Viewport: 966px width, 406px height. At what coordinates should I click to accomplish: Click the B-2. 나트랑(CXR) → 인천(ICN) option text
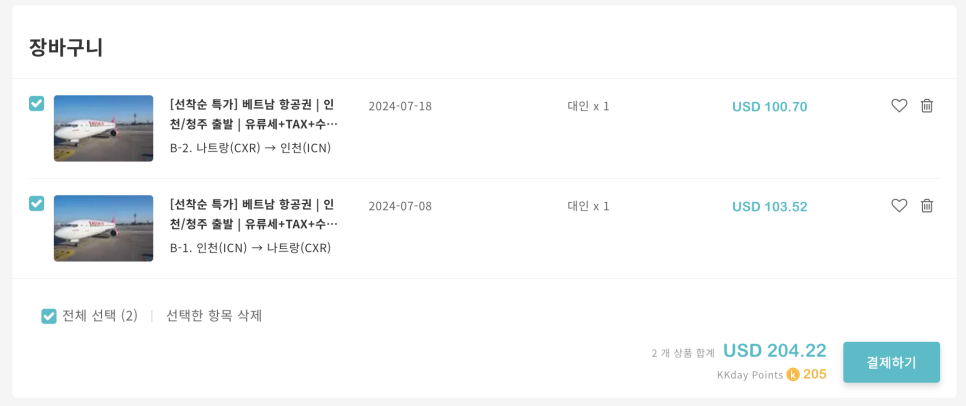[250, 148]
